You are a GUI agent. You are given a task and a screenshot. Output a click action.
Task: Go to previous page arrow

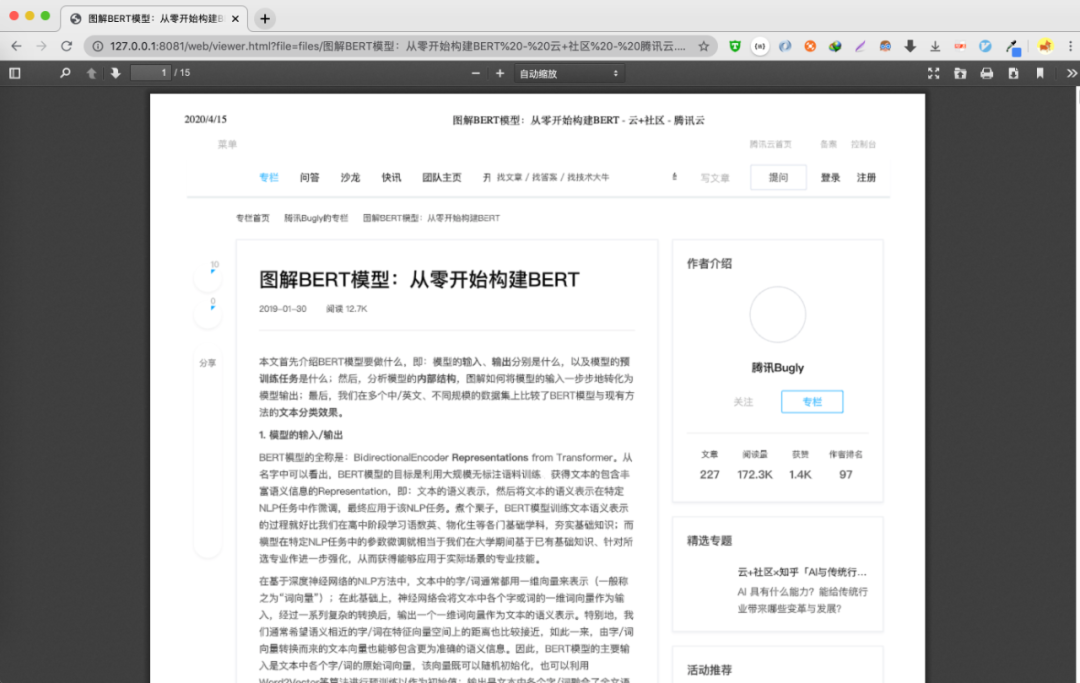click(91, 73)
